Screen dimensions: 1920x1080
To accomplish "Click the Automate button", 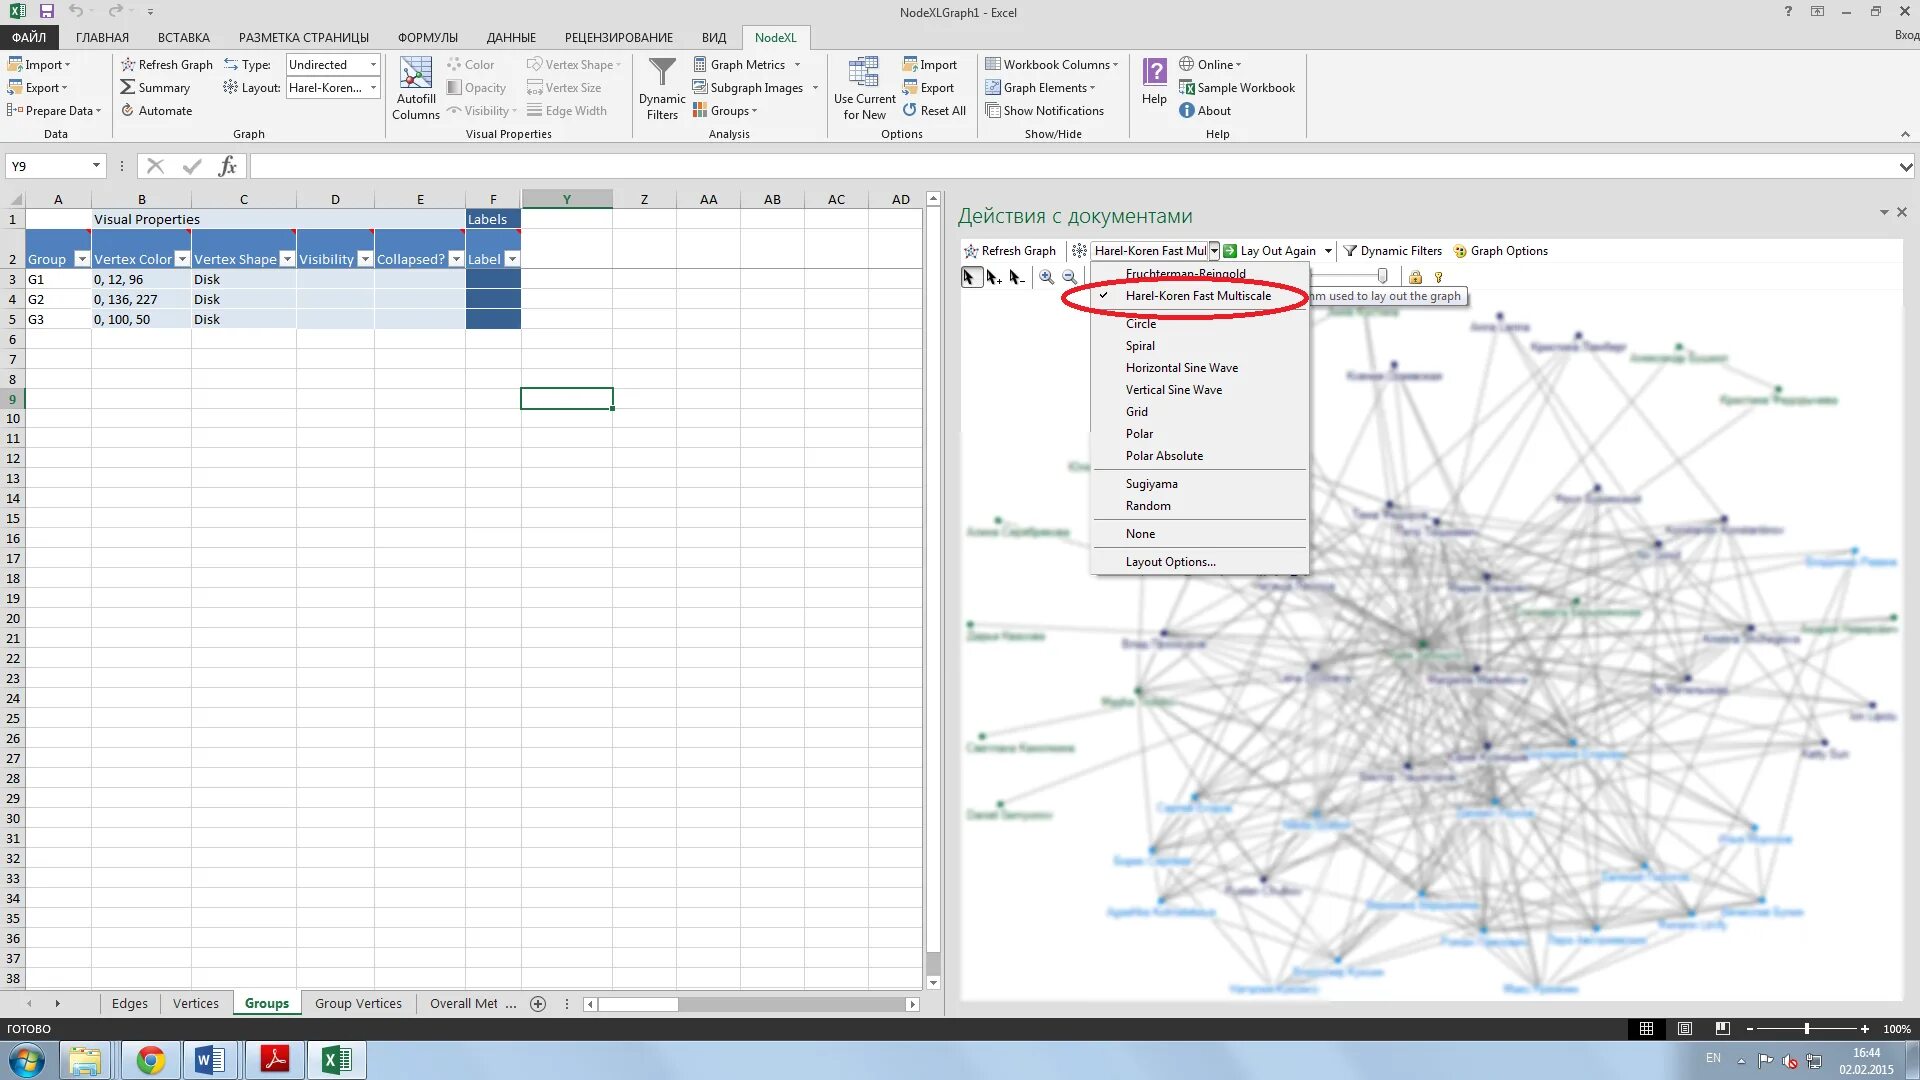I will [156, 110].
